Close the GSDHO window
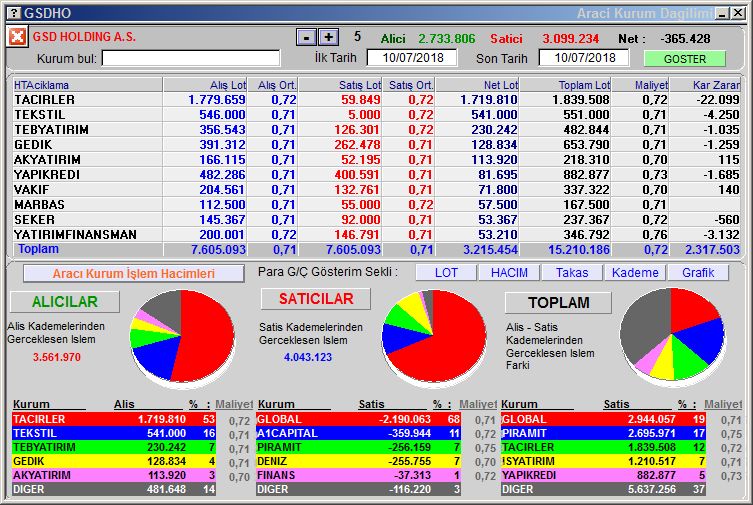The height and width of the screenshot is (505, 753). tap(738, 13)
